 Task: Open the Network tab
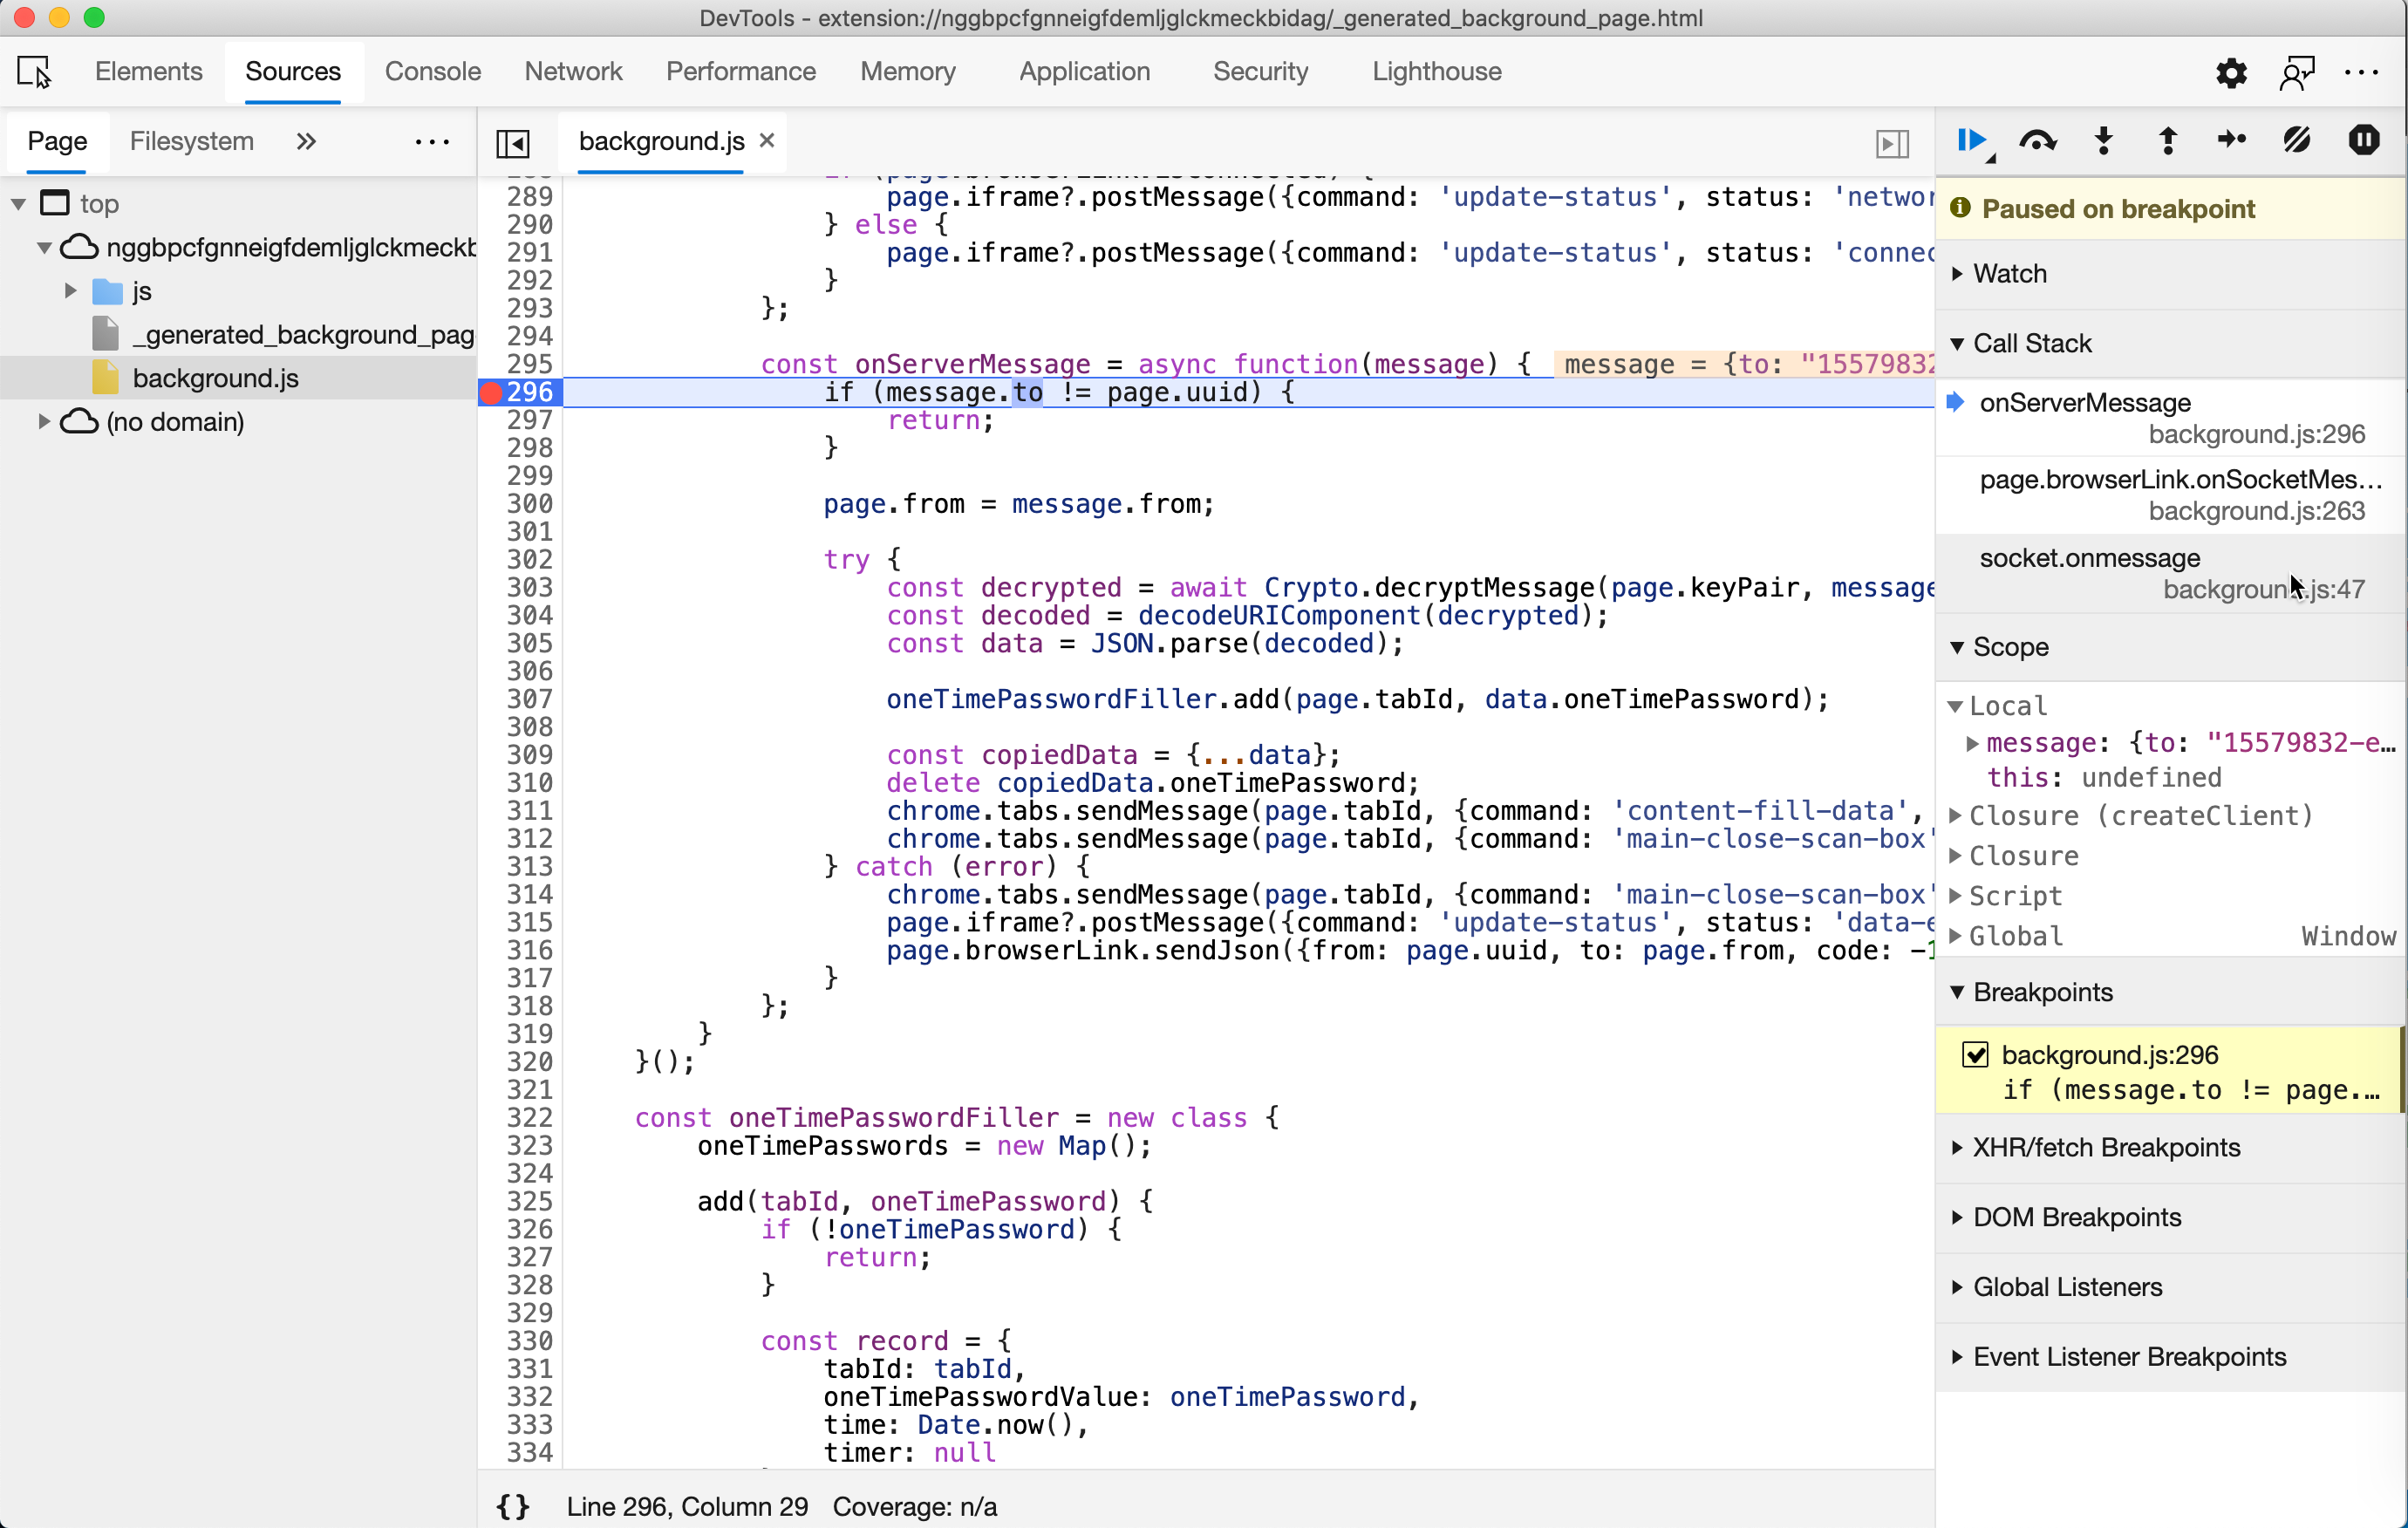coord(573,72)
